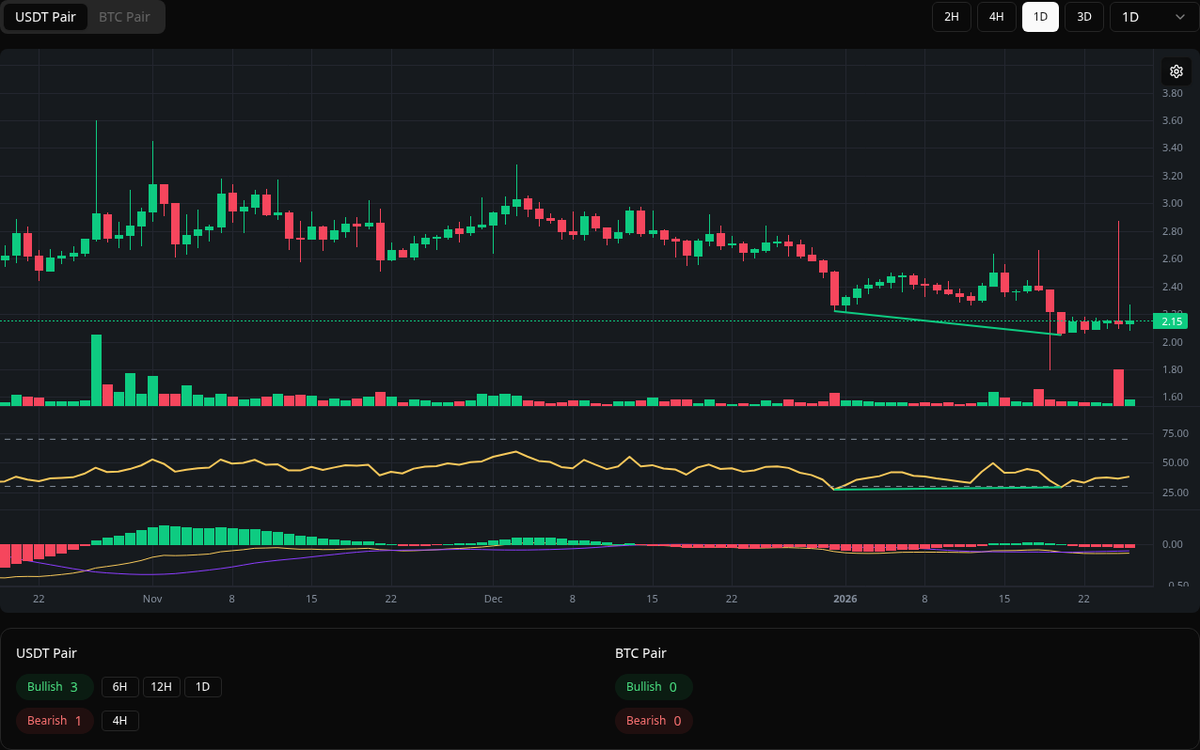This screenshot has width=1200, height=750.
Task: Click the BTC Pair summary heading
Action: [641, 653]
